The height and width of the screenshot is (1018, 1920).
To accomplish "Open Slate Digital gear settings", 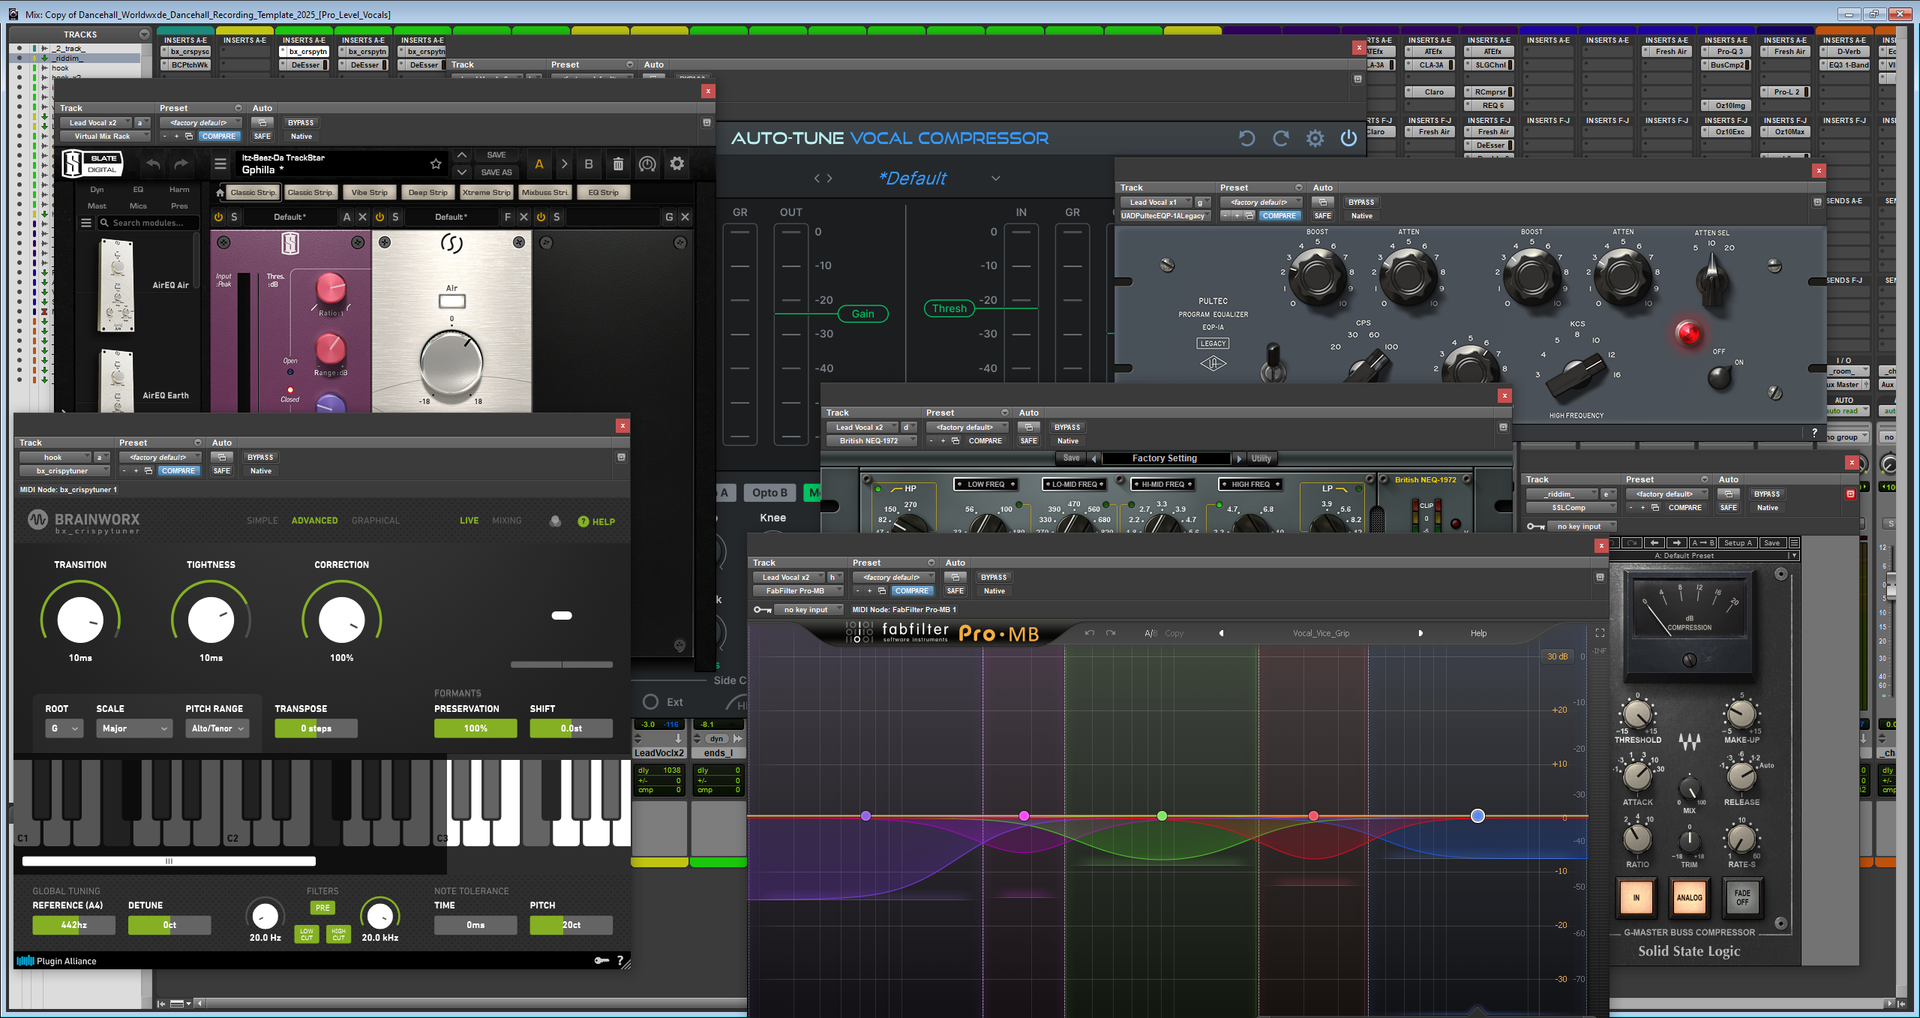I will pos(677,164).
